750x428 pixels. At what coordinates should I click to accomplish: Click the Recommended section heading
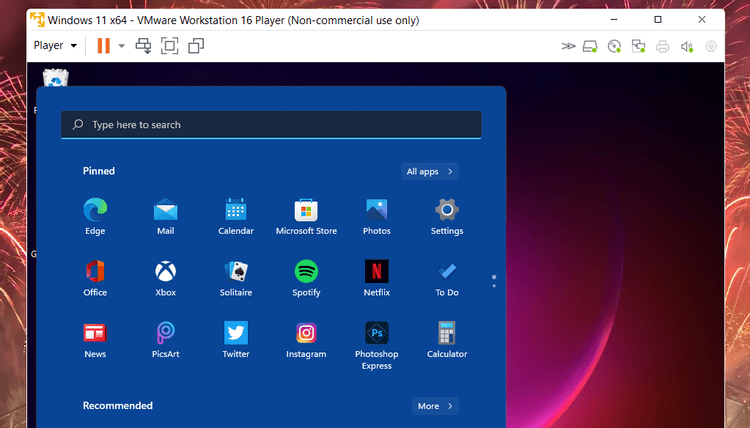(x=118, y=406)
